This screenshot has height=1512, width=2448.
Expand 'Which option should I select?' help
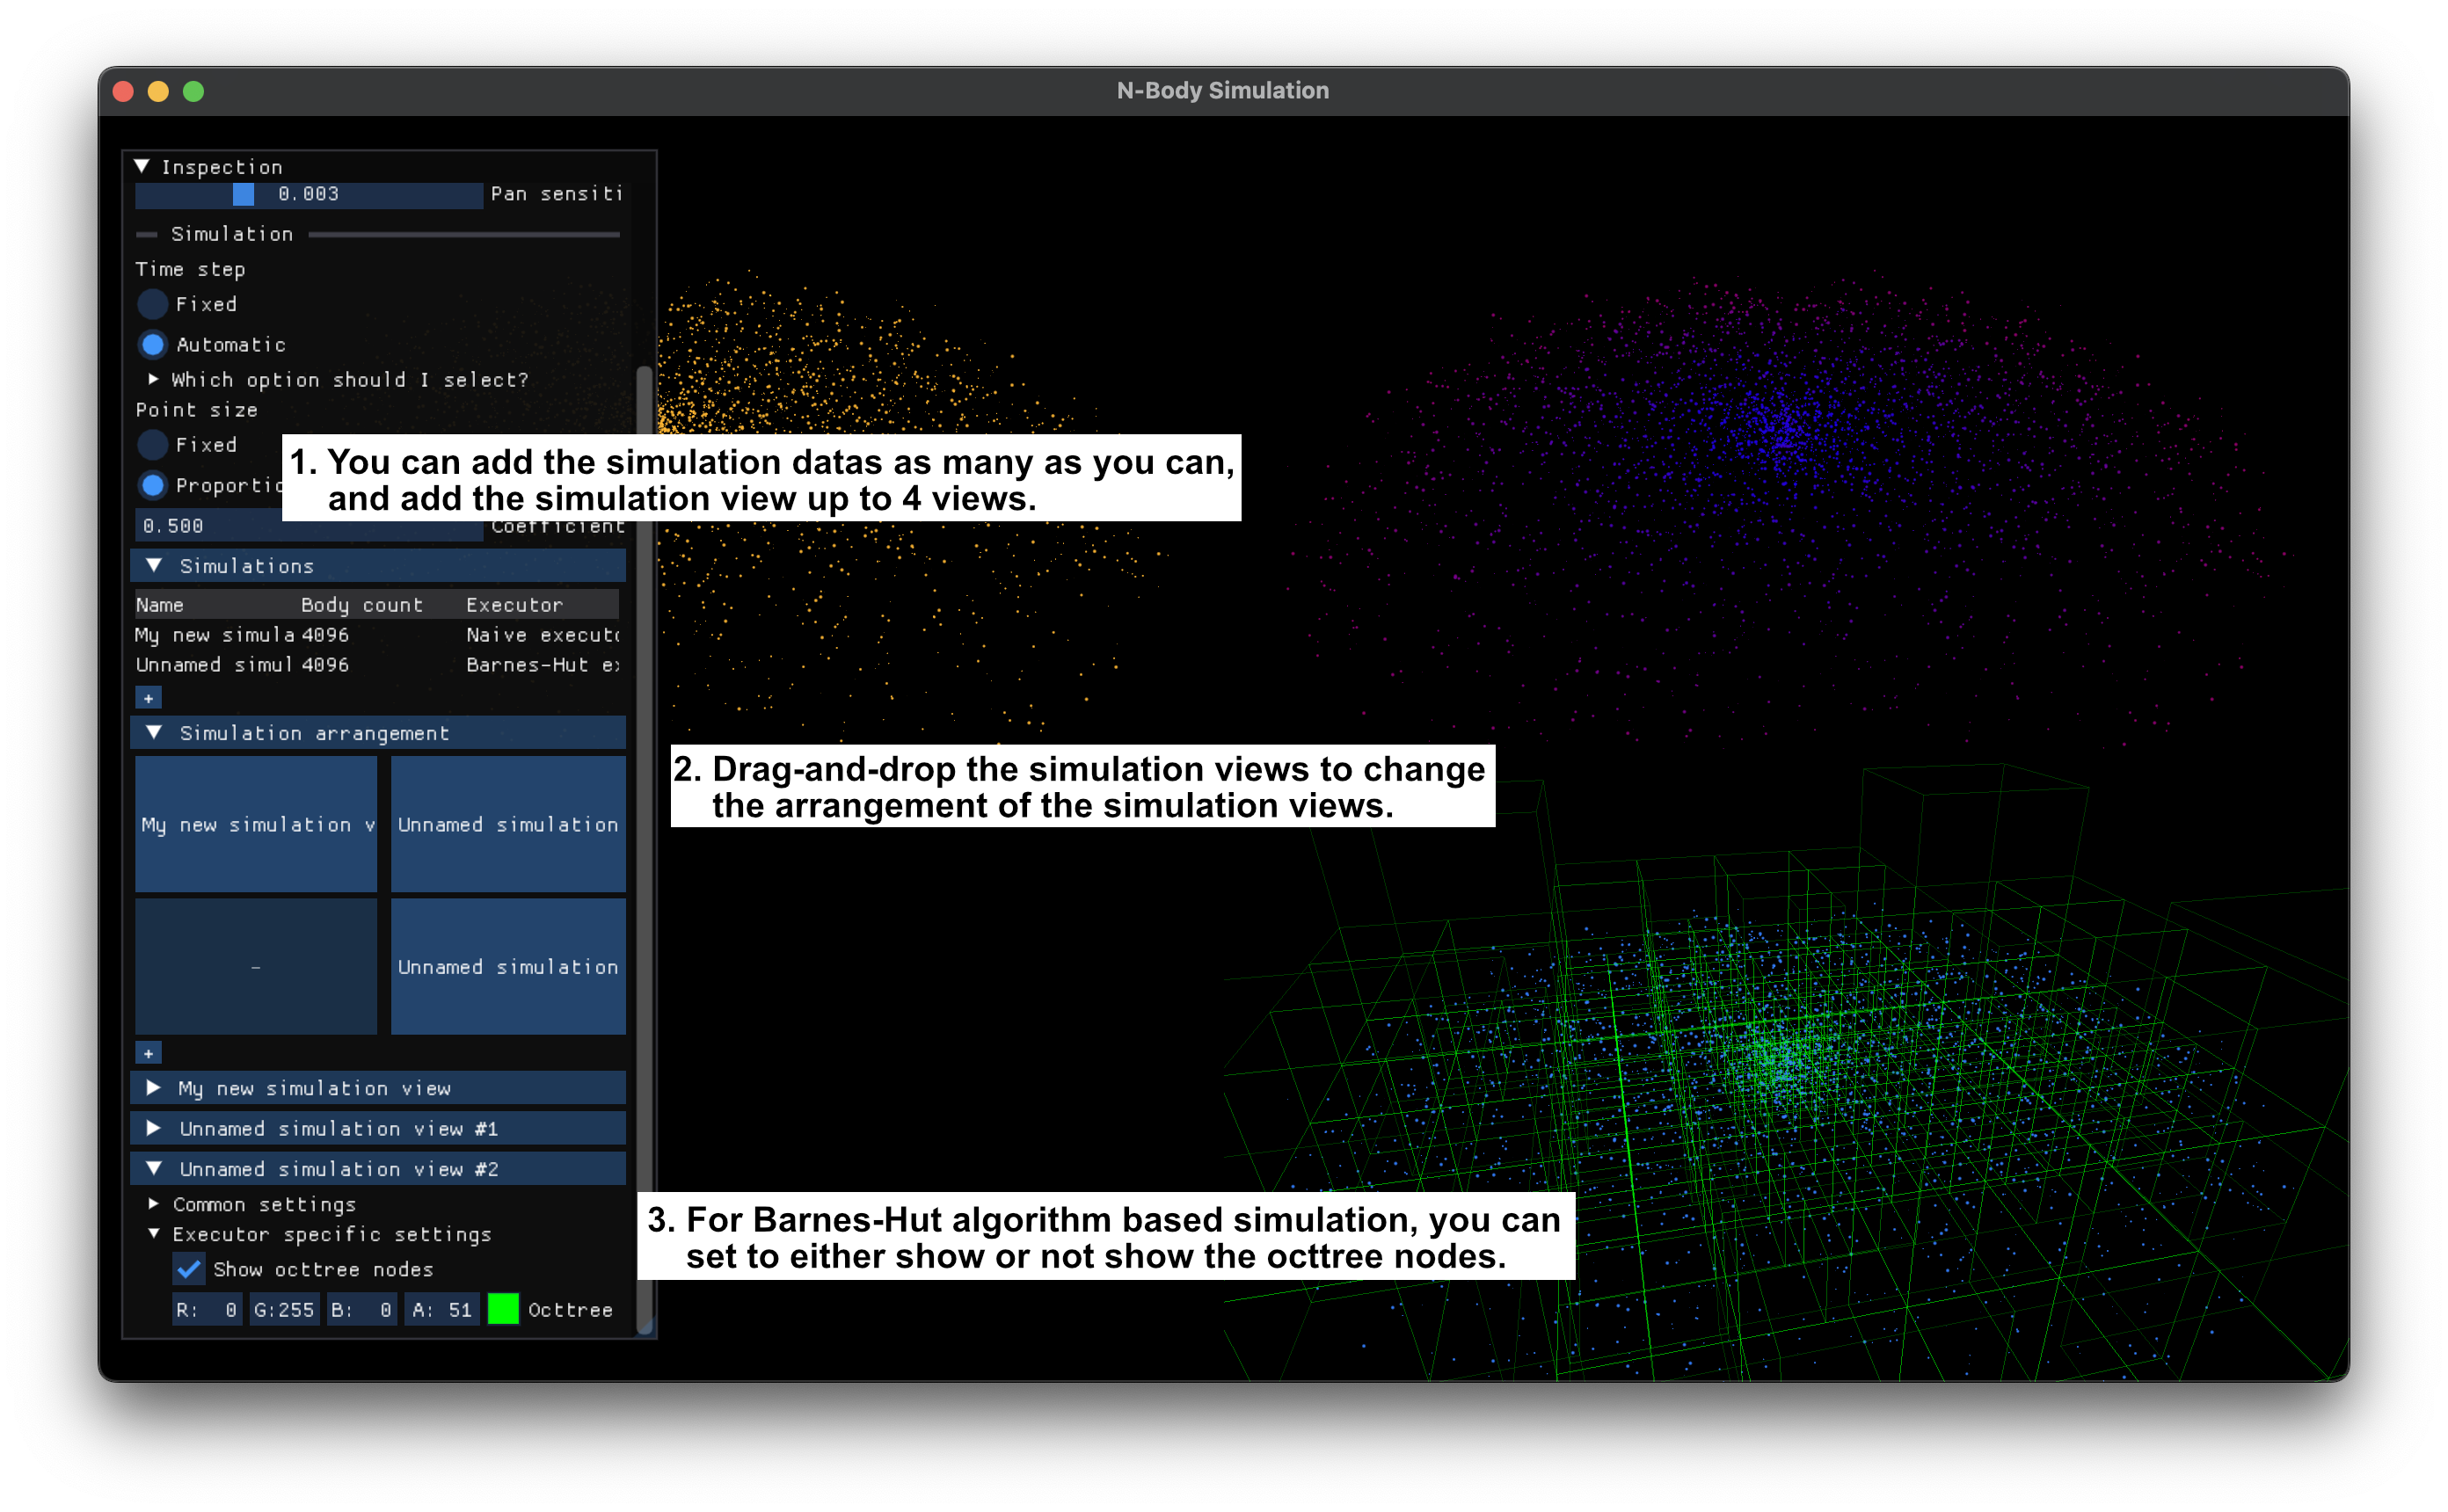[x=153, y=379]
